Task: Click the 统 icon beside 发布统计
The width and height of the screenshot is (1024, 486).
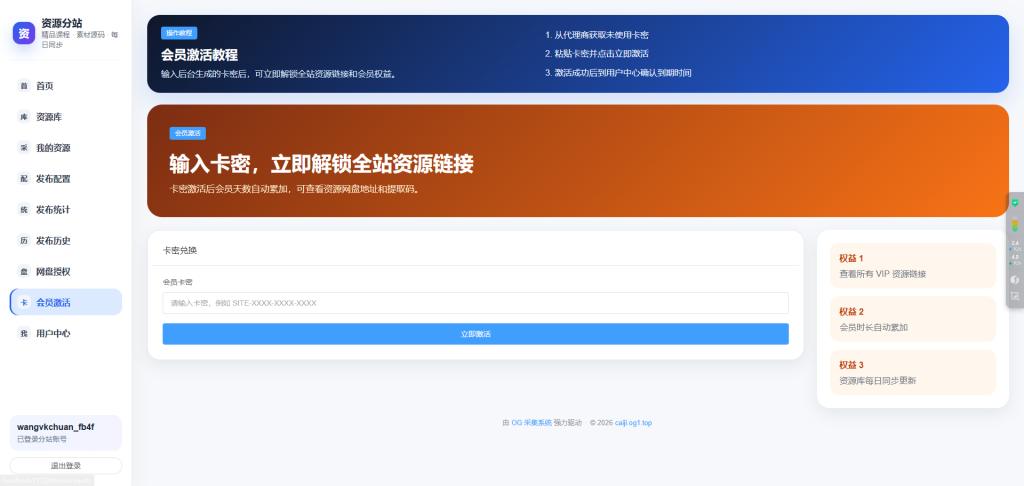Action: click(x=24, y=210)
